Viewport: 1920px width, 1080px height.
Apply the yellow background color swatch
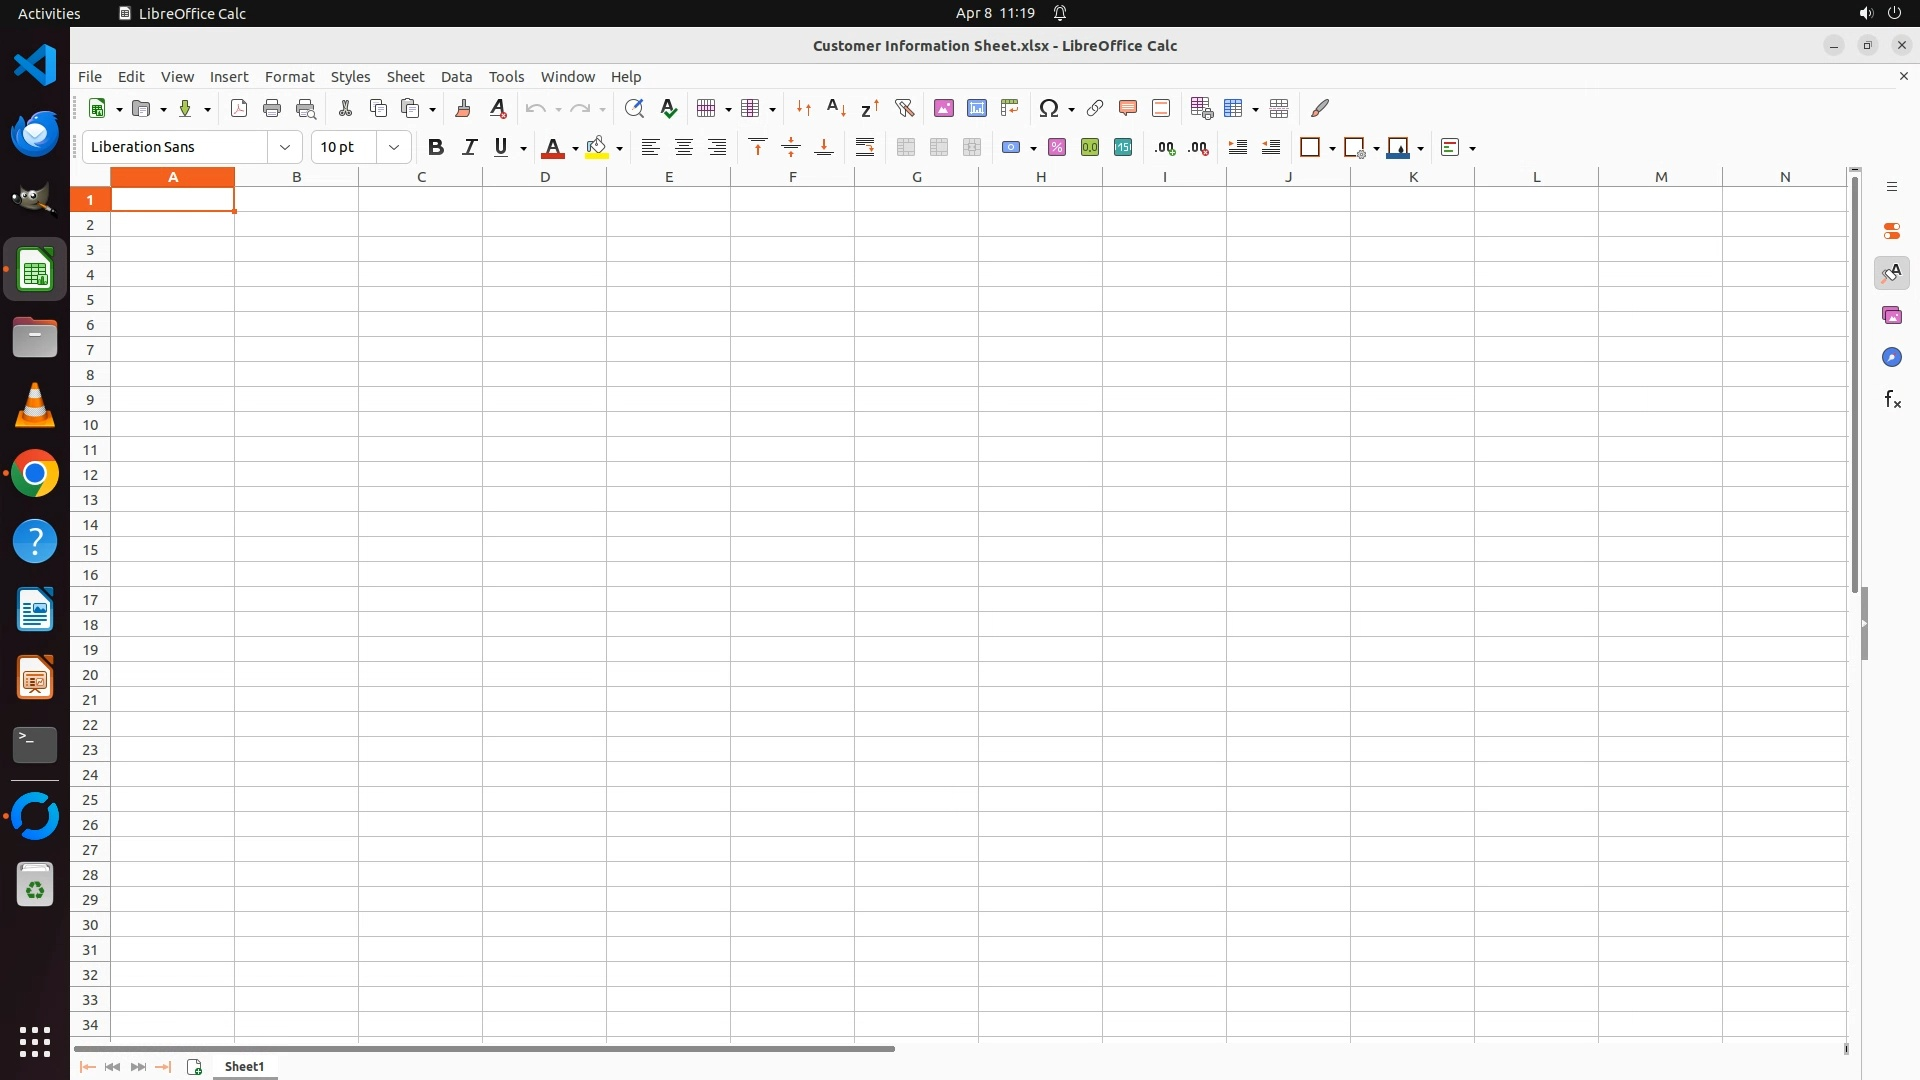[x=597, y=147]
